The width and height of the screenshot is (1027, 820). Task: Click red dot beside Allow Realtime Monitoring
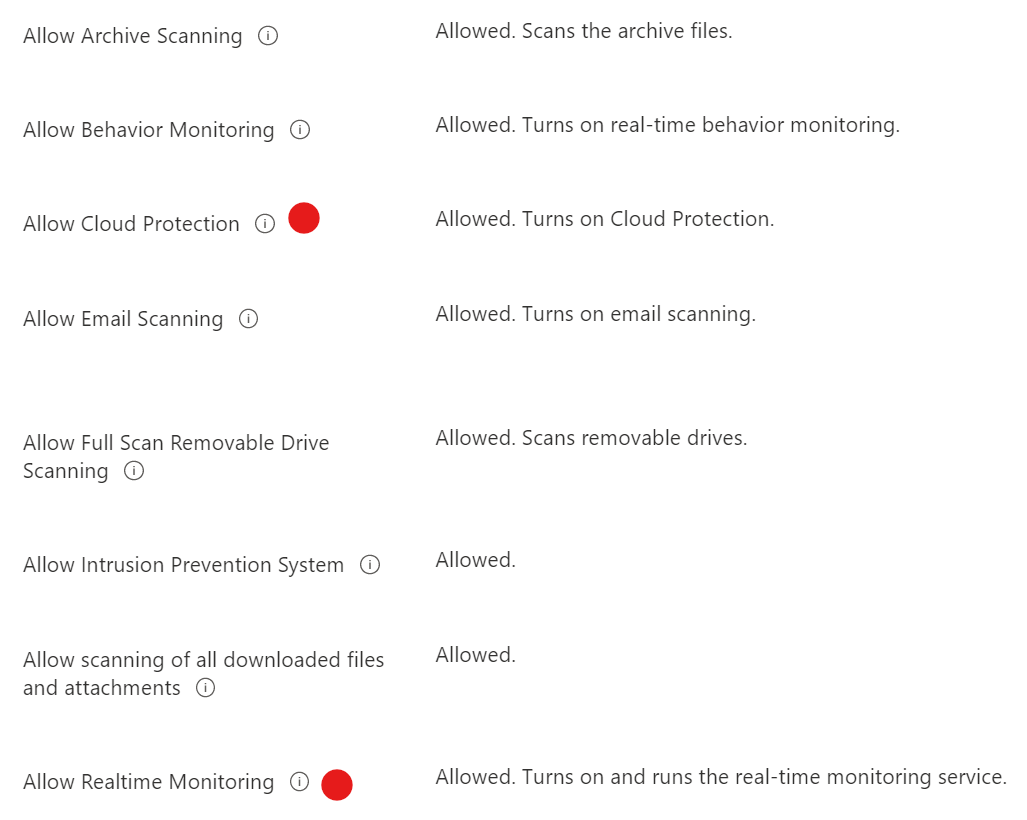click(337, 785)
